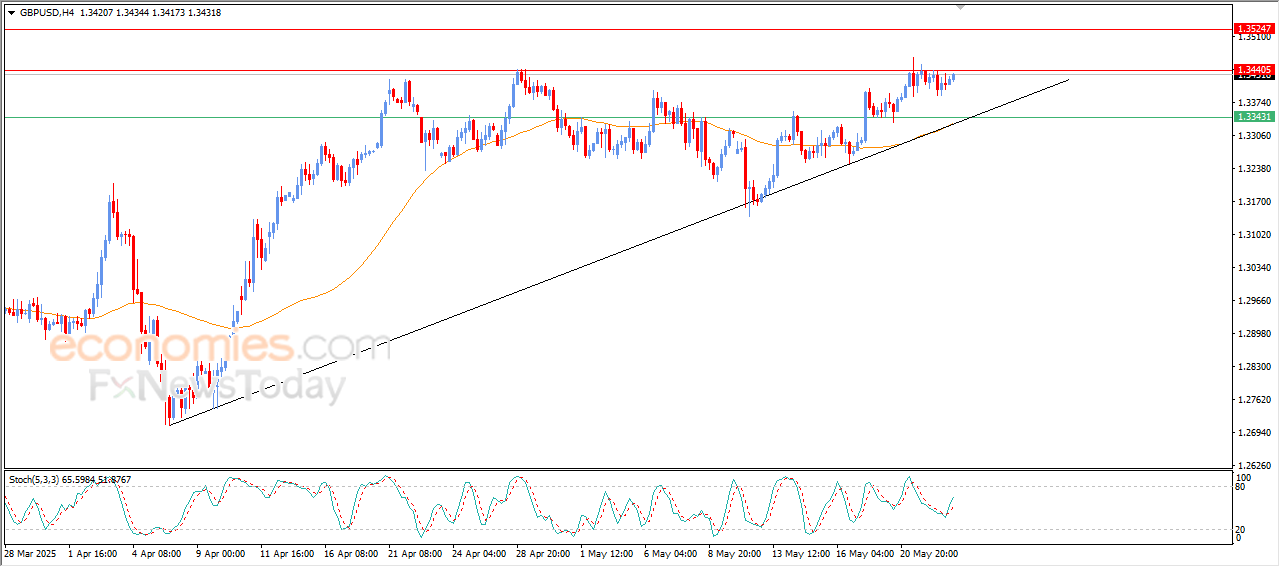
Task: Click the 9 Apr 00:00 time label
Action: [x=220, y=552]
